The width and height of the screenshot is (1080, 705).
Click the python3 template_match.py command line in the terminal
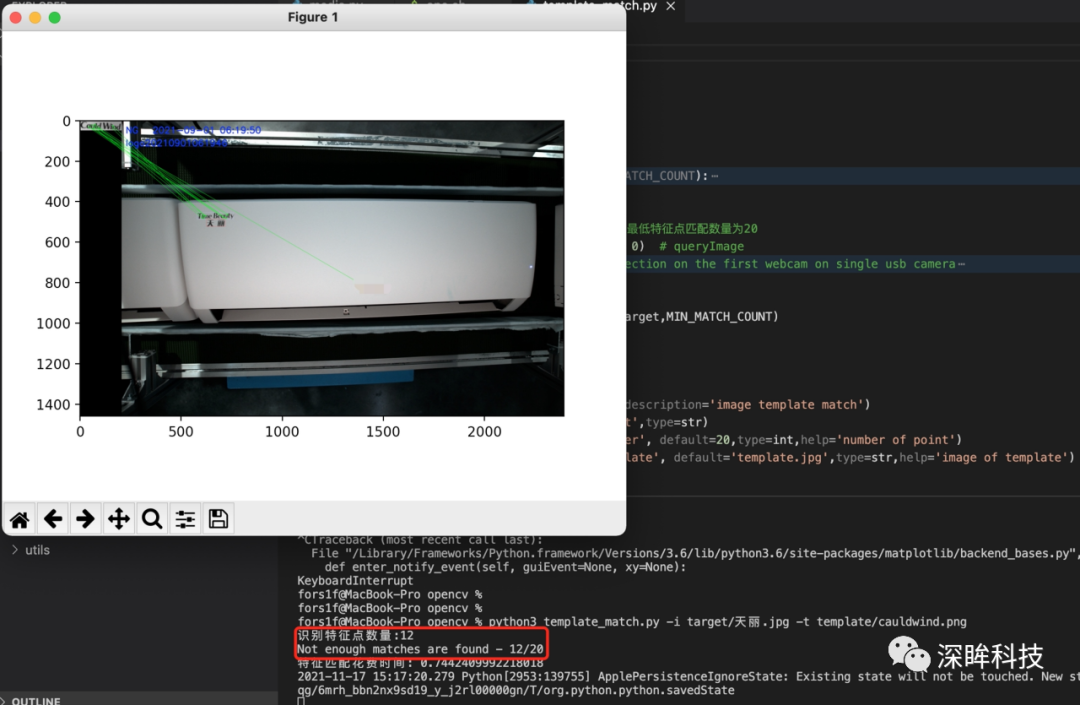click(632, 622)
